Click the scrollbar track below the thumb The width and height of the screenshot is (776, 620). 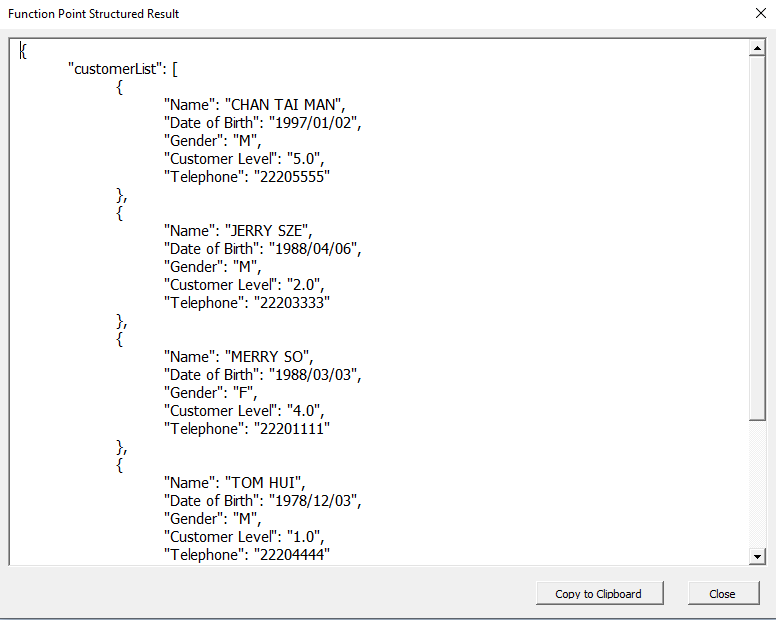[757, 484]
